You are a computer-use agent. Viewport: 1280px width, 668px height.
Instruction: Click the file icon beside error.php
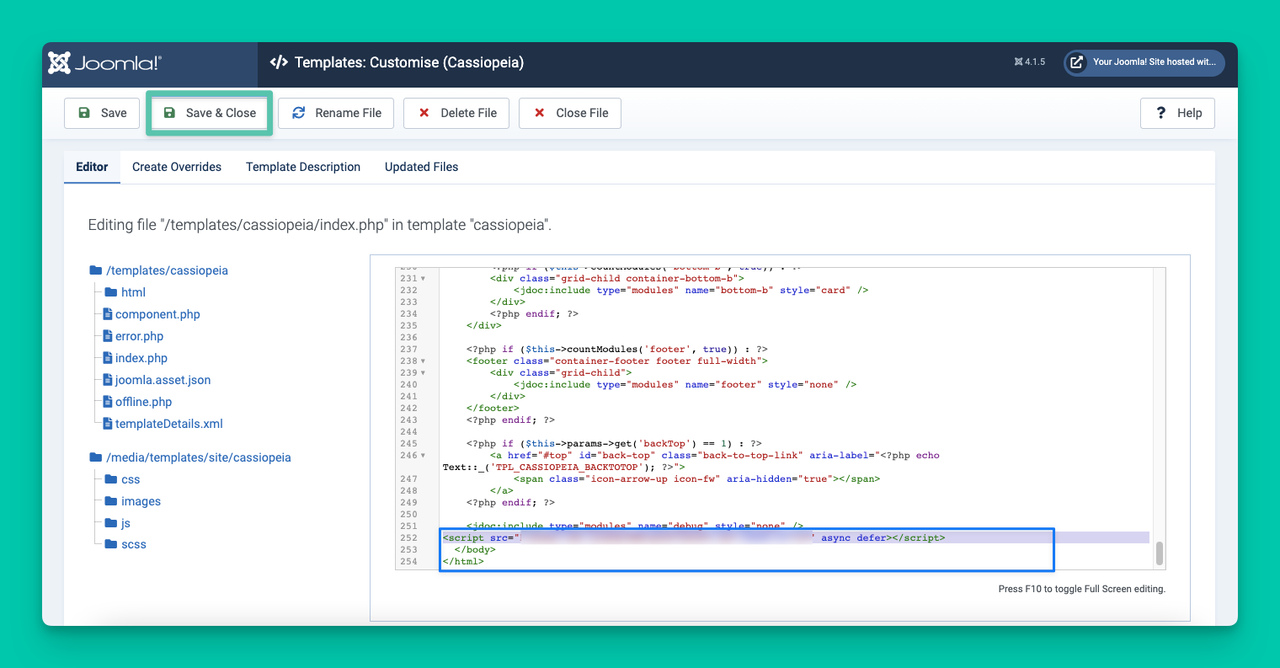click(107, 336)
